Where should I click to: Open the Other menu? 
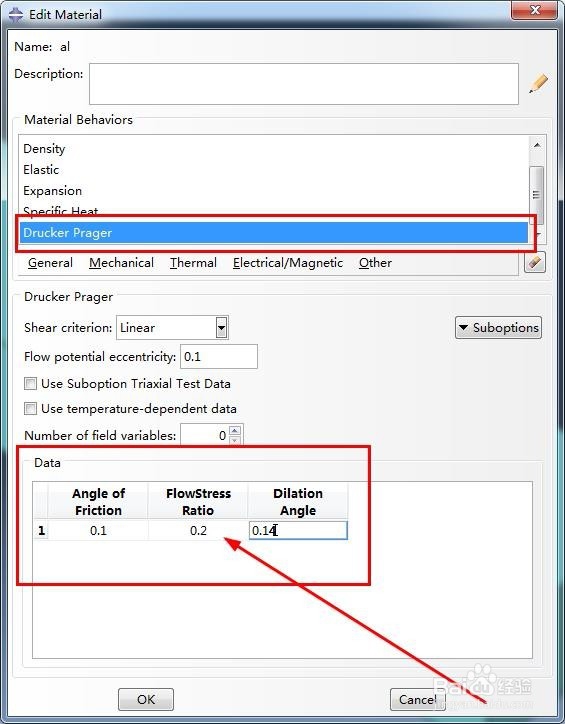click(x=375, y=263)
